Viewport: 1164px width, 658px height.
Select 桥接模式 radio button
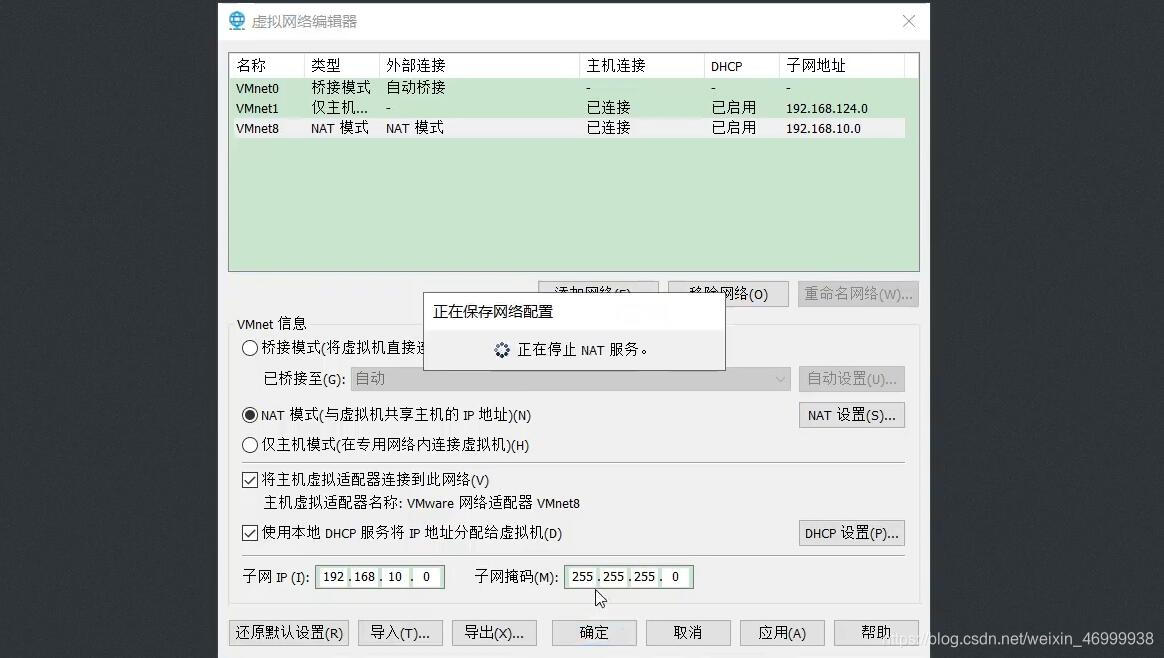coord(250,348)
